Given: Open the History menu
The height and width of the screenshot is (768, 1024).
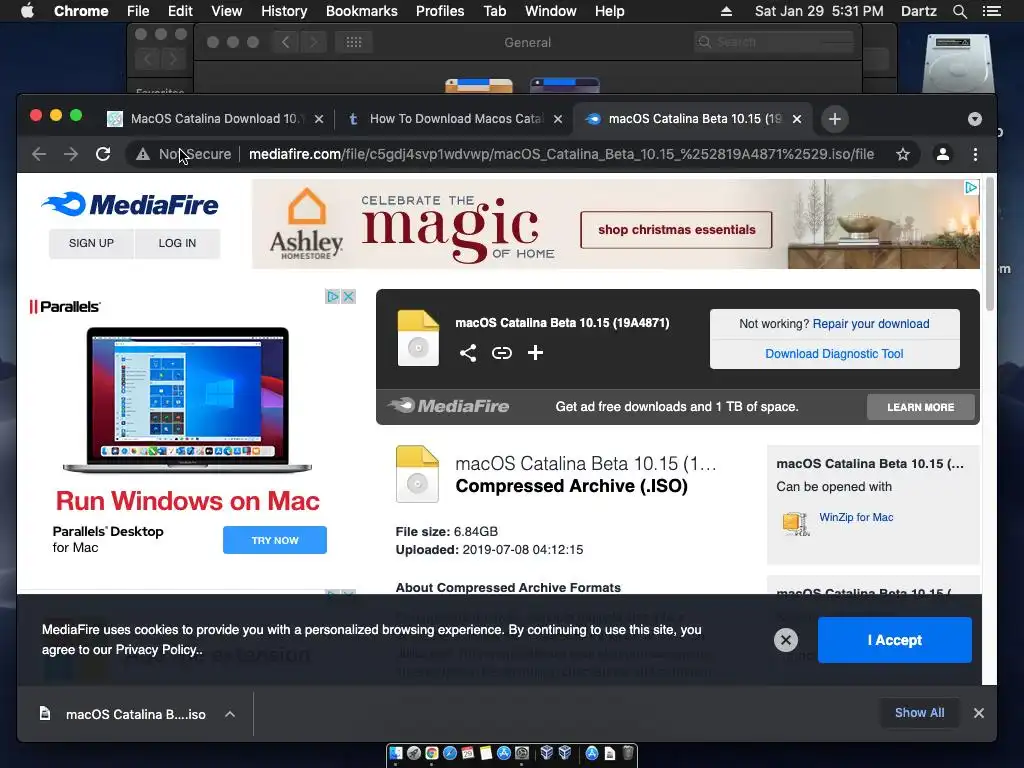Looking at the screenshot, I should coord(284,11).
